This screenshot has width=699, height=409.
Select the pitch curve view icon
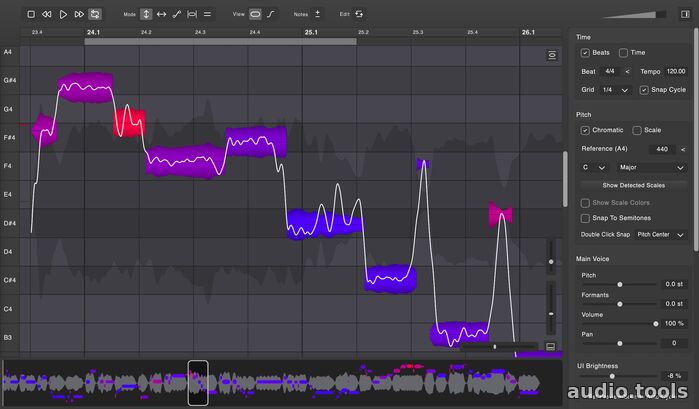tap(271, 15)
